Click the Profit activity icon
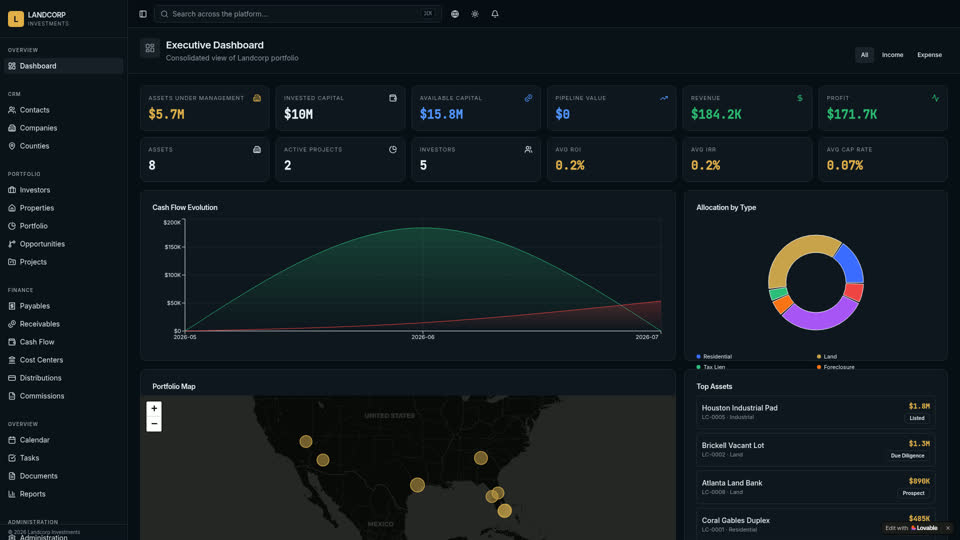The height and width of the screenshot is (540, 960). coord(936,98)
